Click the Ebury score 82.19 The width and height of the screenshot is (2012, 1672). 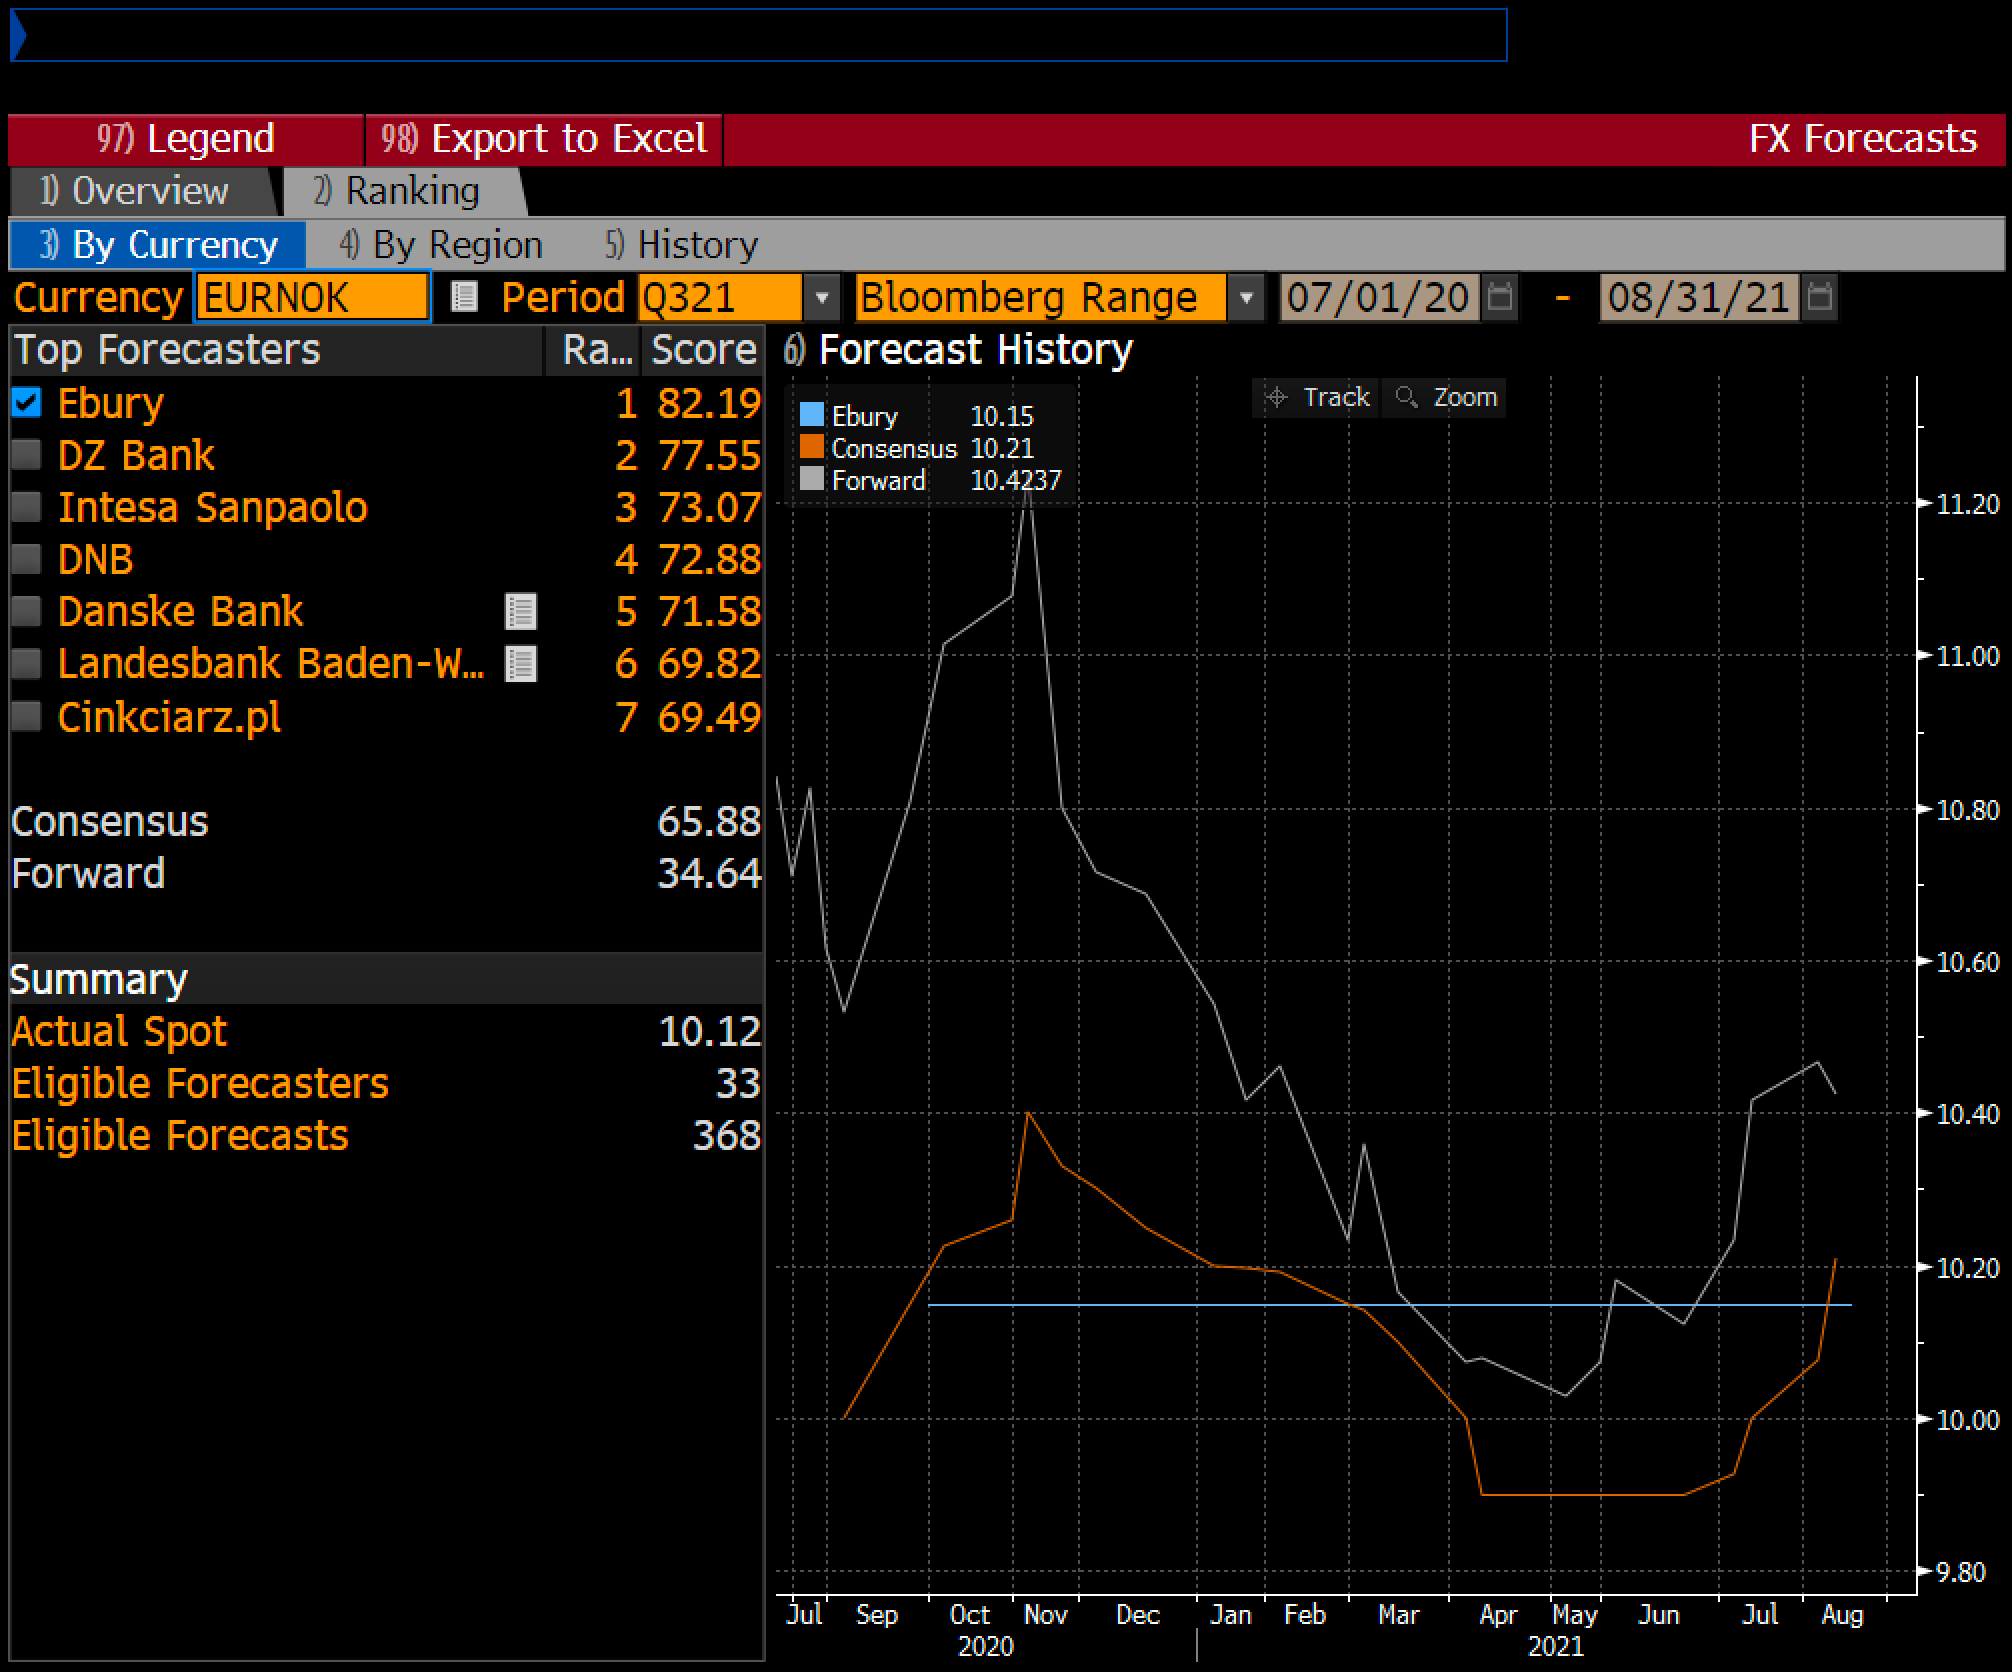click(709, 403)
